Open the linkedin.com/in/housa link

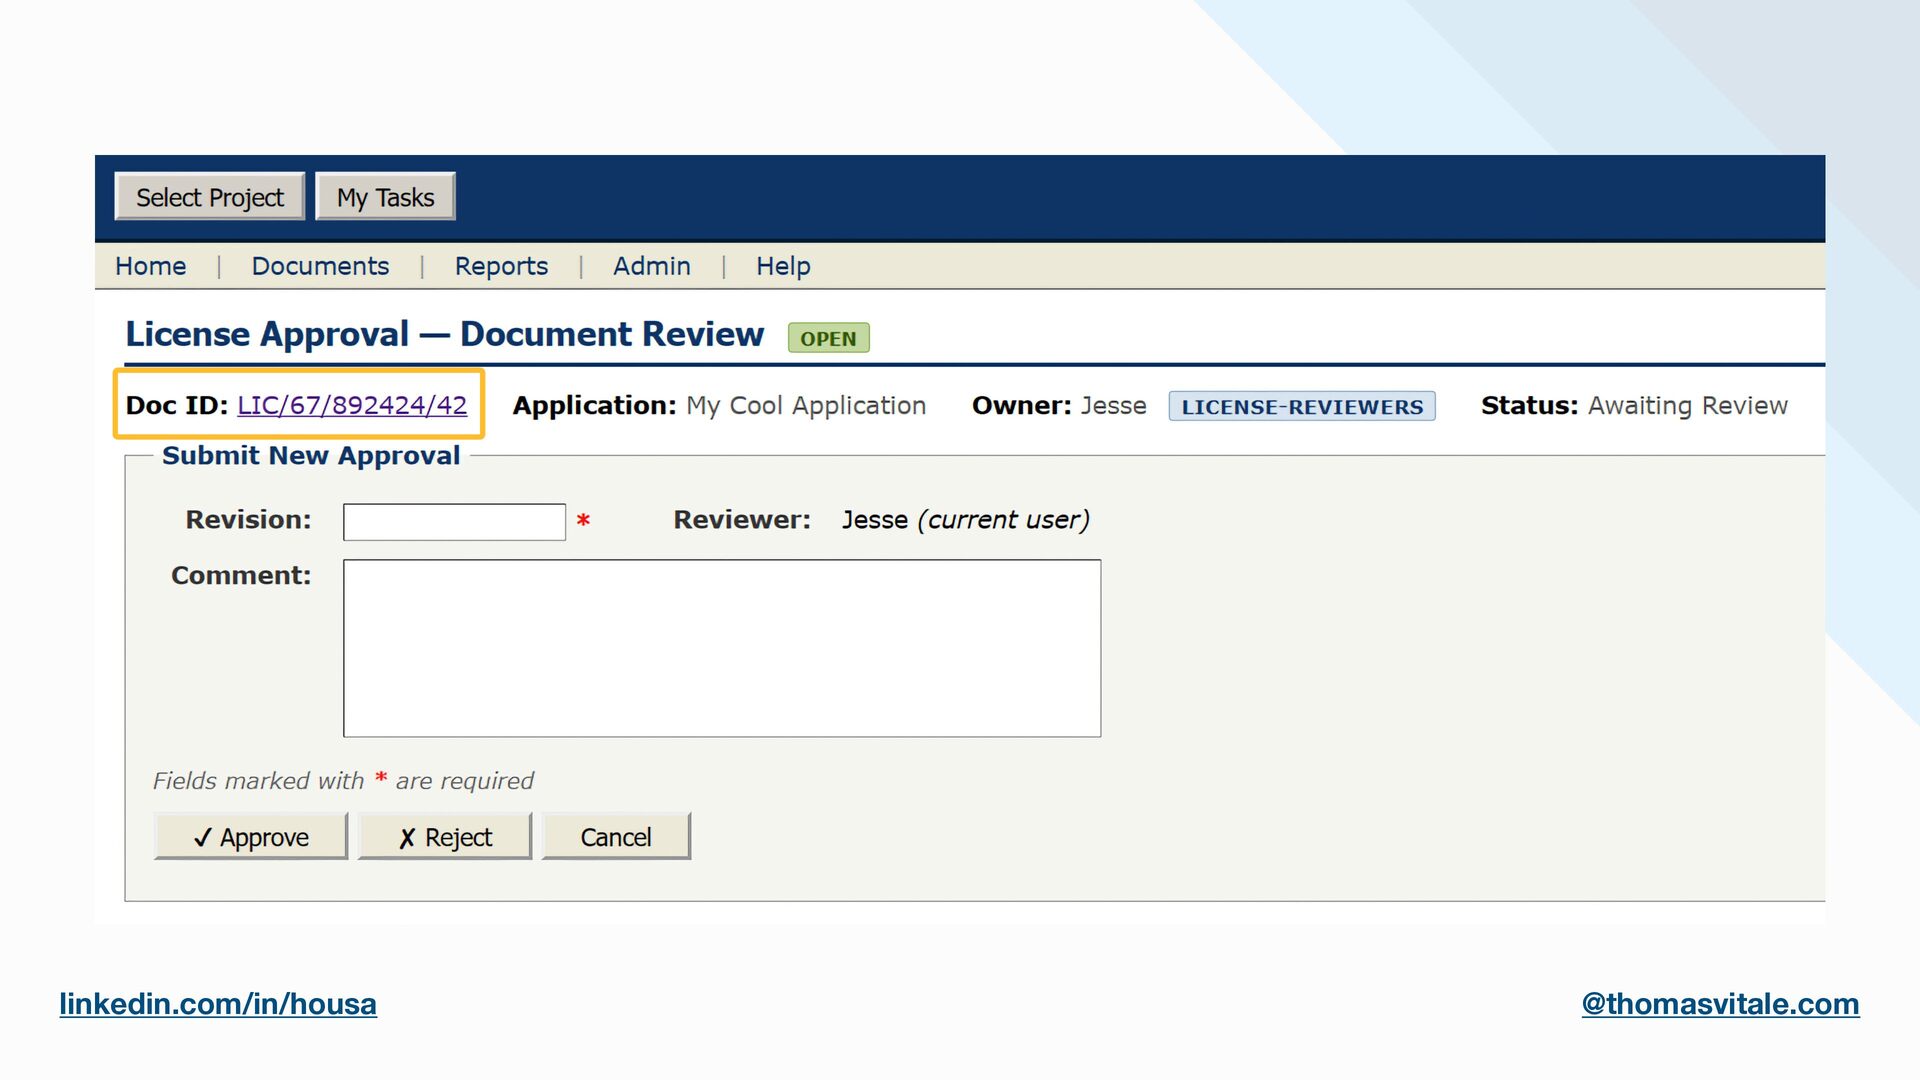pos(218,1003)
